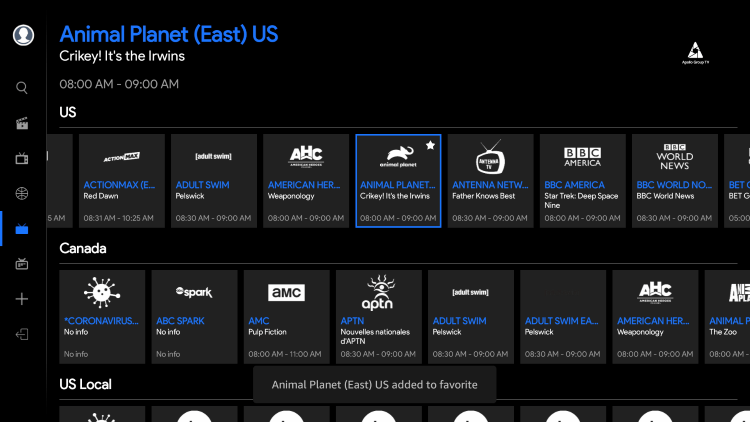Select ABC Spark channel in Canada

pyautogui.click(x=194, y=316)
